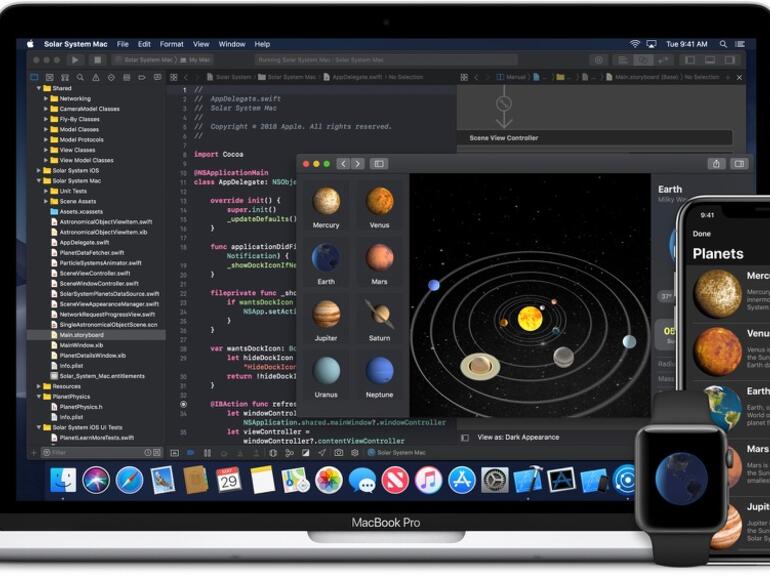Viewport: 770px width, 578px height.
Task: Select the Saturn planet thumbnail
Action: [379, 320]
